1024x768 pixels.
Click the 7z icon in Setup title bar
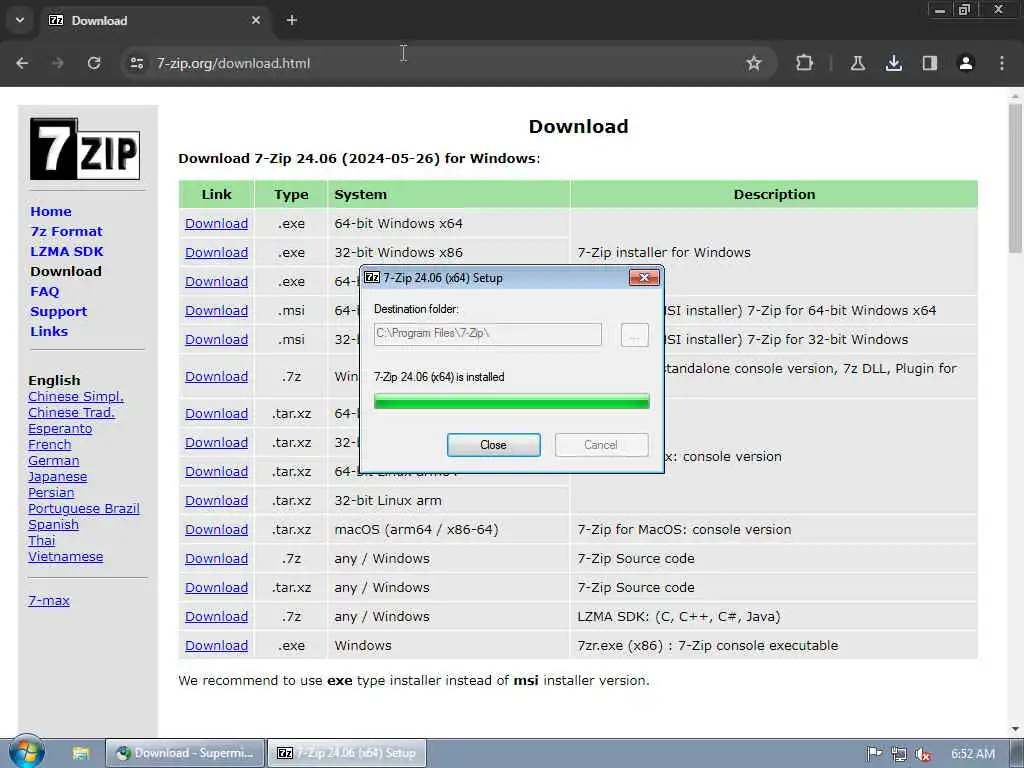click(372, 278)
